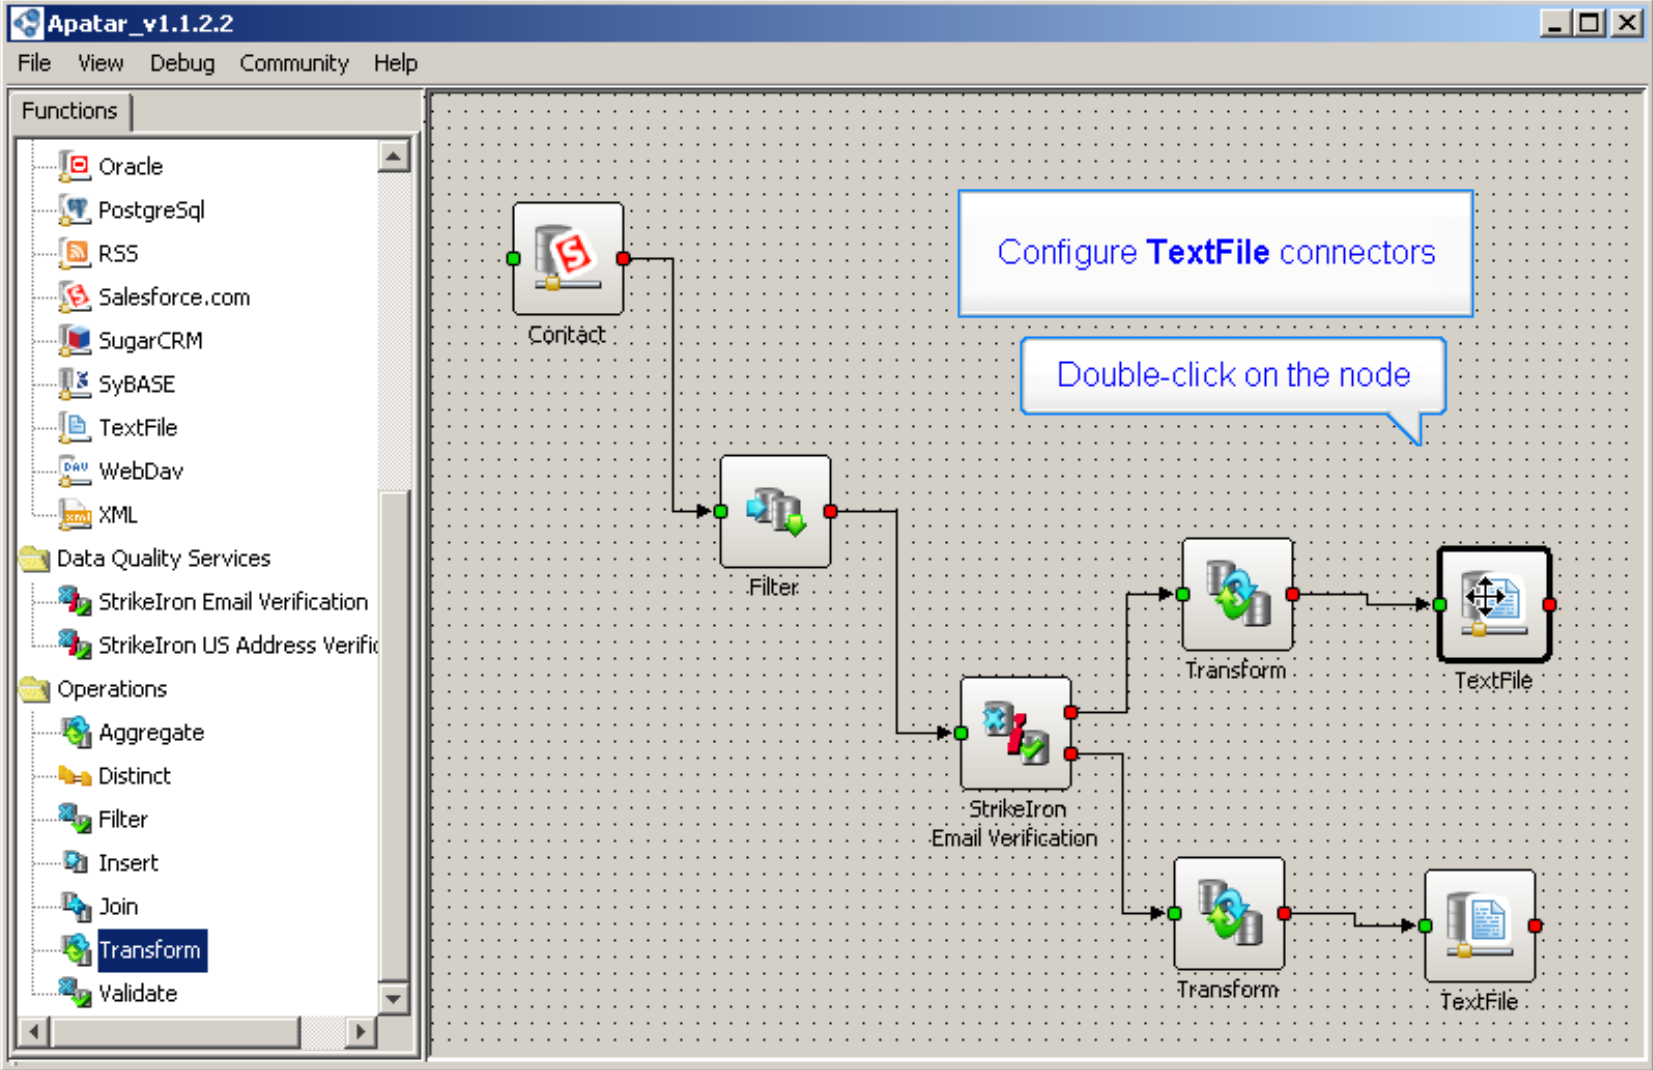Screen dimensions: 1653x1070
Task: Select the XML connector icon
Action: click(75, 514)
